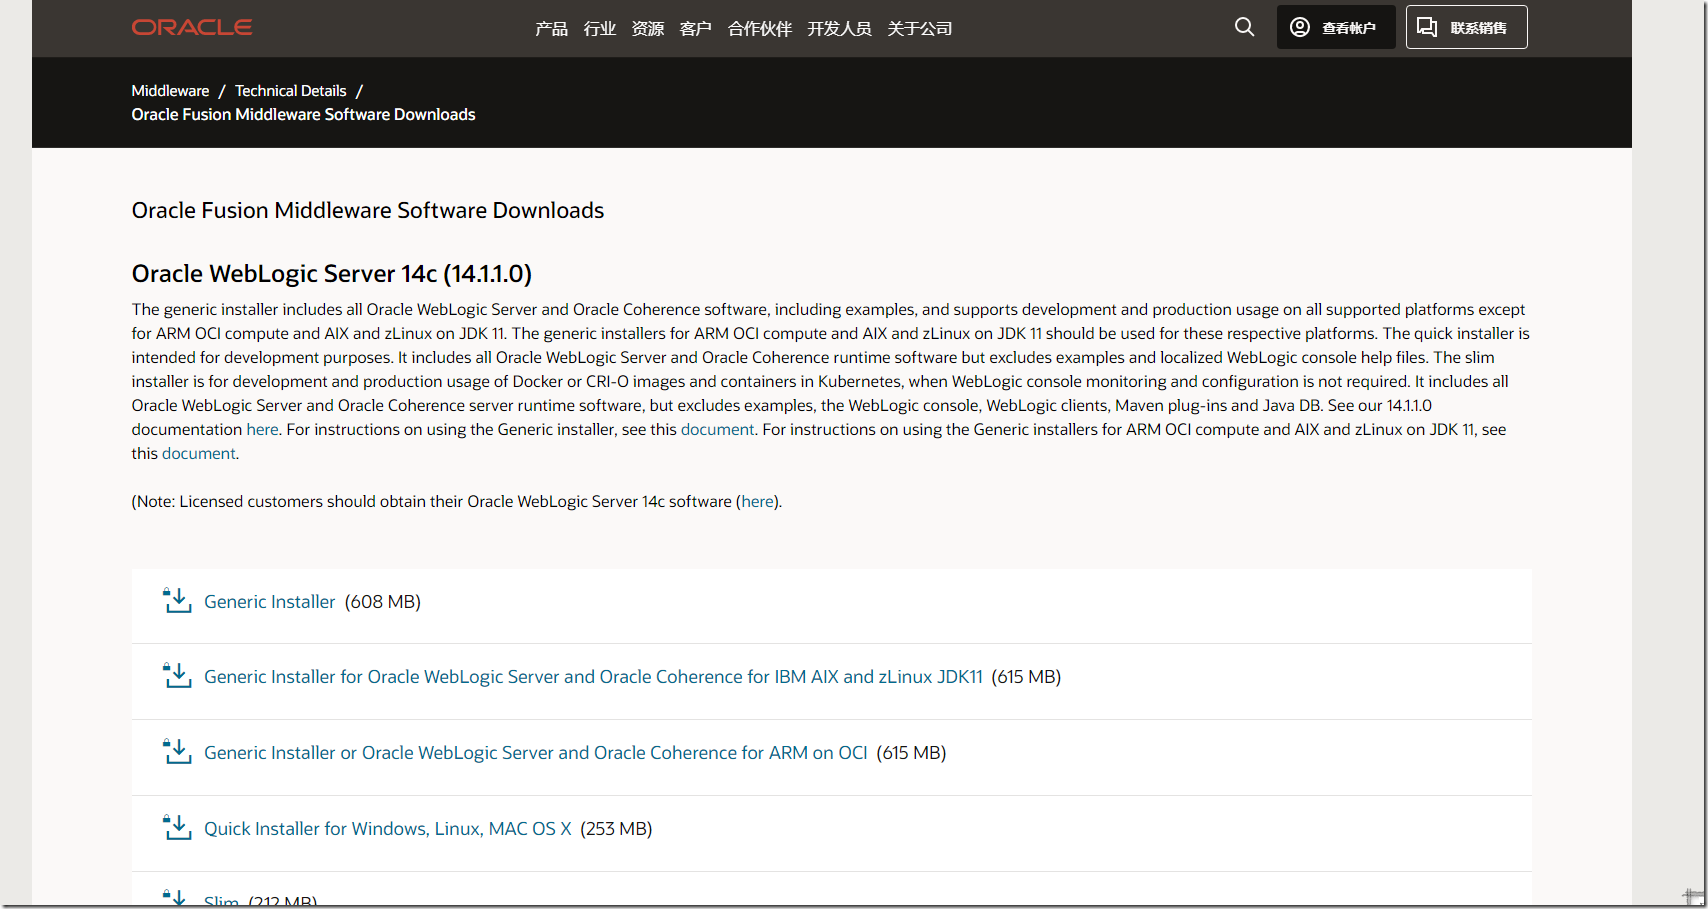Open Generic installer instructions 'document' link
This screenshot has width=1708, height=909.
pyautogui.click(x=717, y=429)
